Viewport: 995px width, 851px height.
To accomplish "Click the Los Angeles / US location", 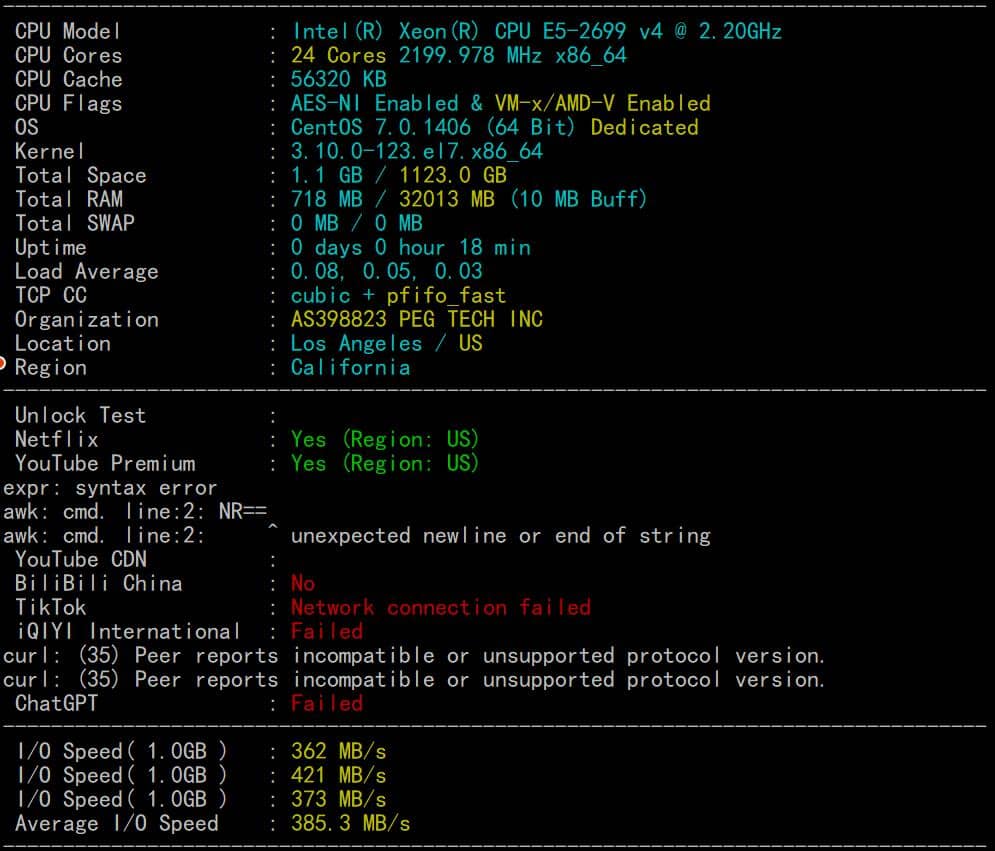I will (387, 343).
